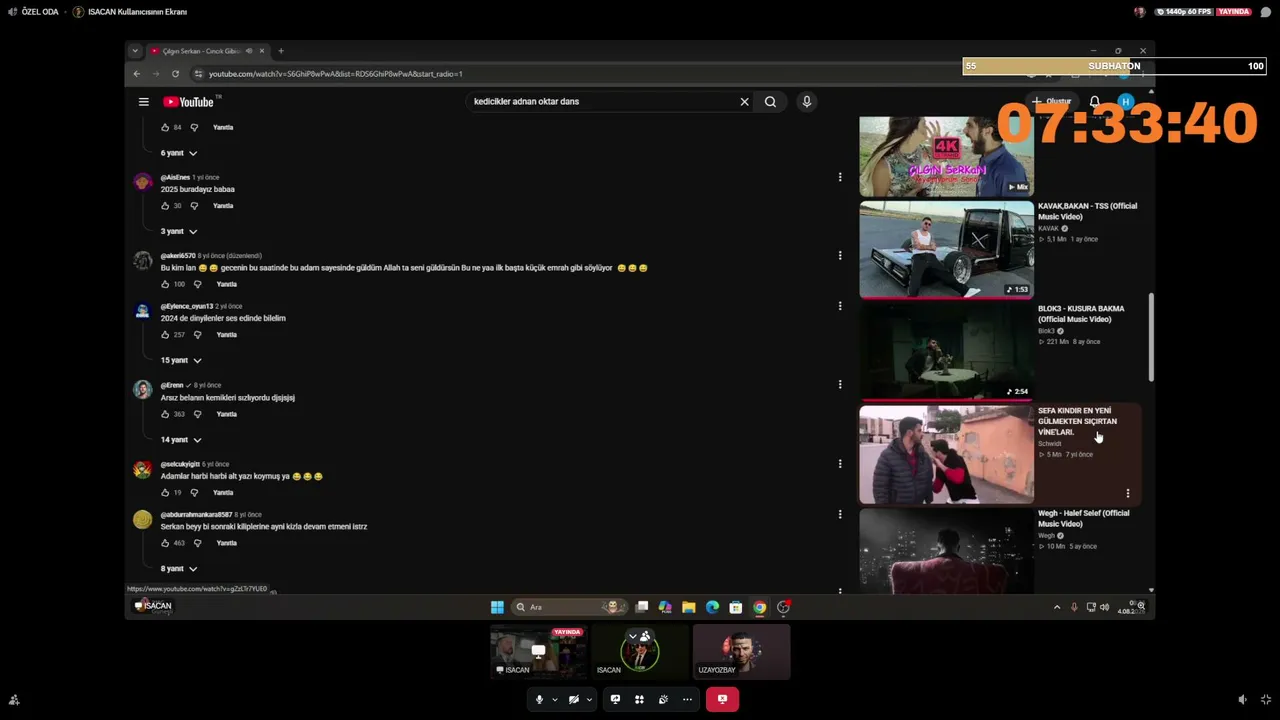This screenshot has width=1280, height=720.
Task: Like the comment by @selcukyigitt
Action: 165,493
